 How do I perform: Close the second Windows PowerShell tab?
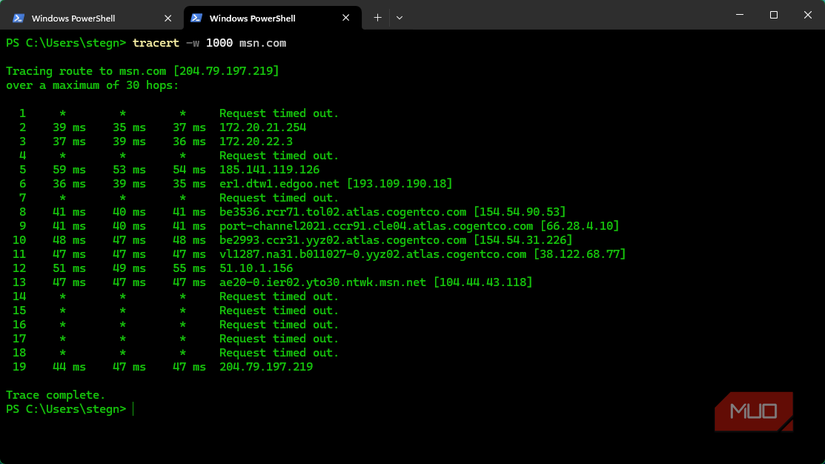346,18
